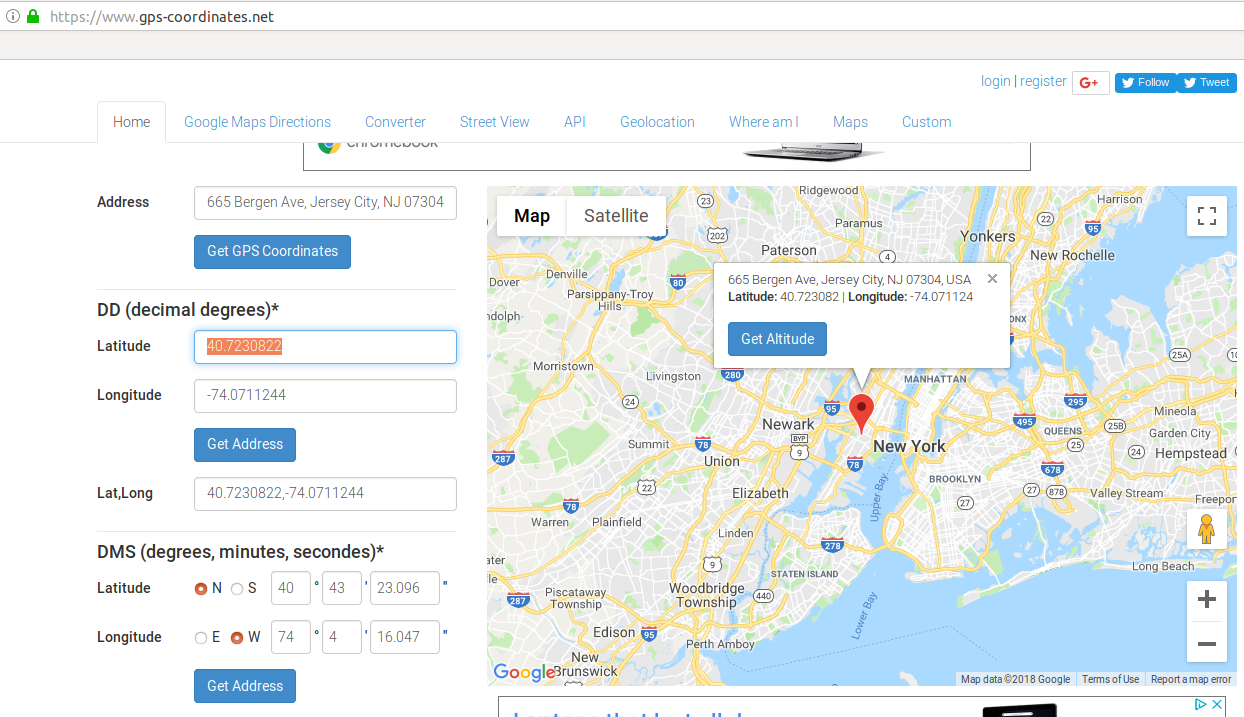Image resolution: width=1244 pixels, height=717 pixels.
Task: Click the Twitter Tweet button
Action: 1206,83
